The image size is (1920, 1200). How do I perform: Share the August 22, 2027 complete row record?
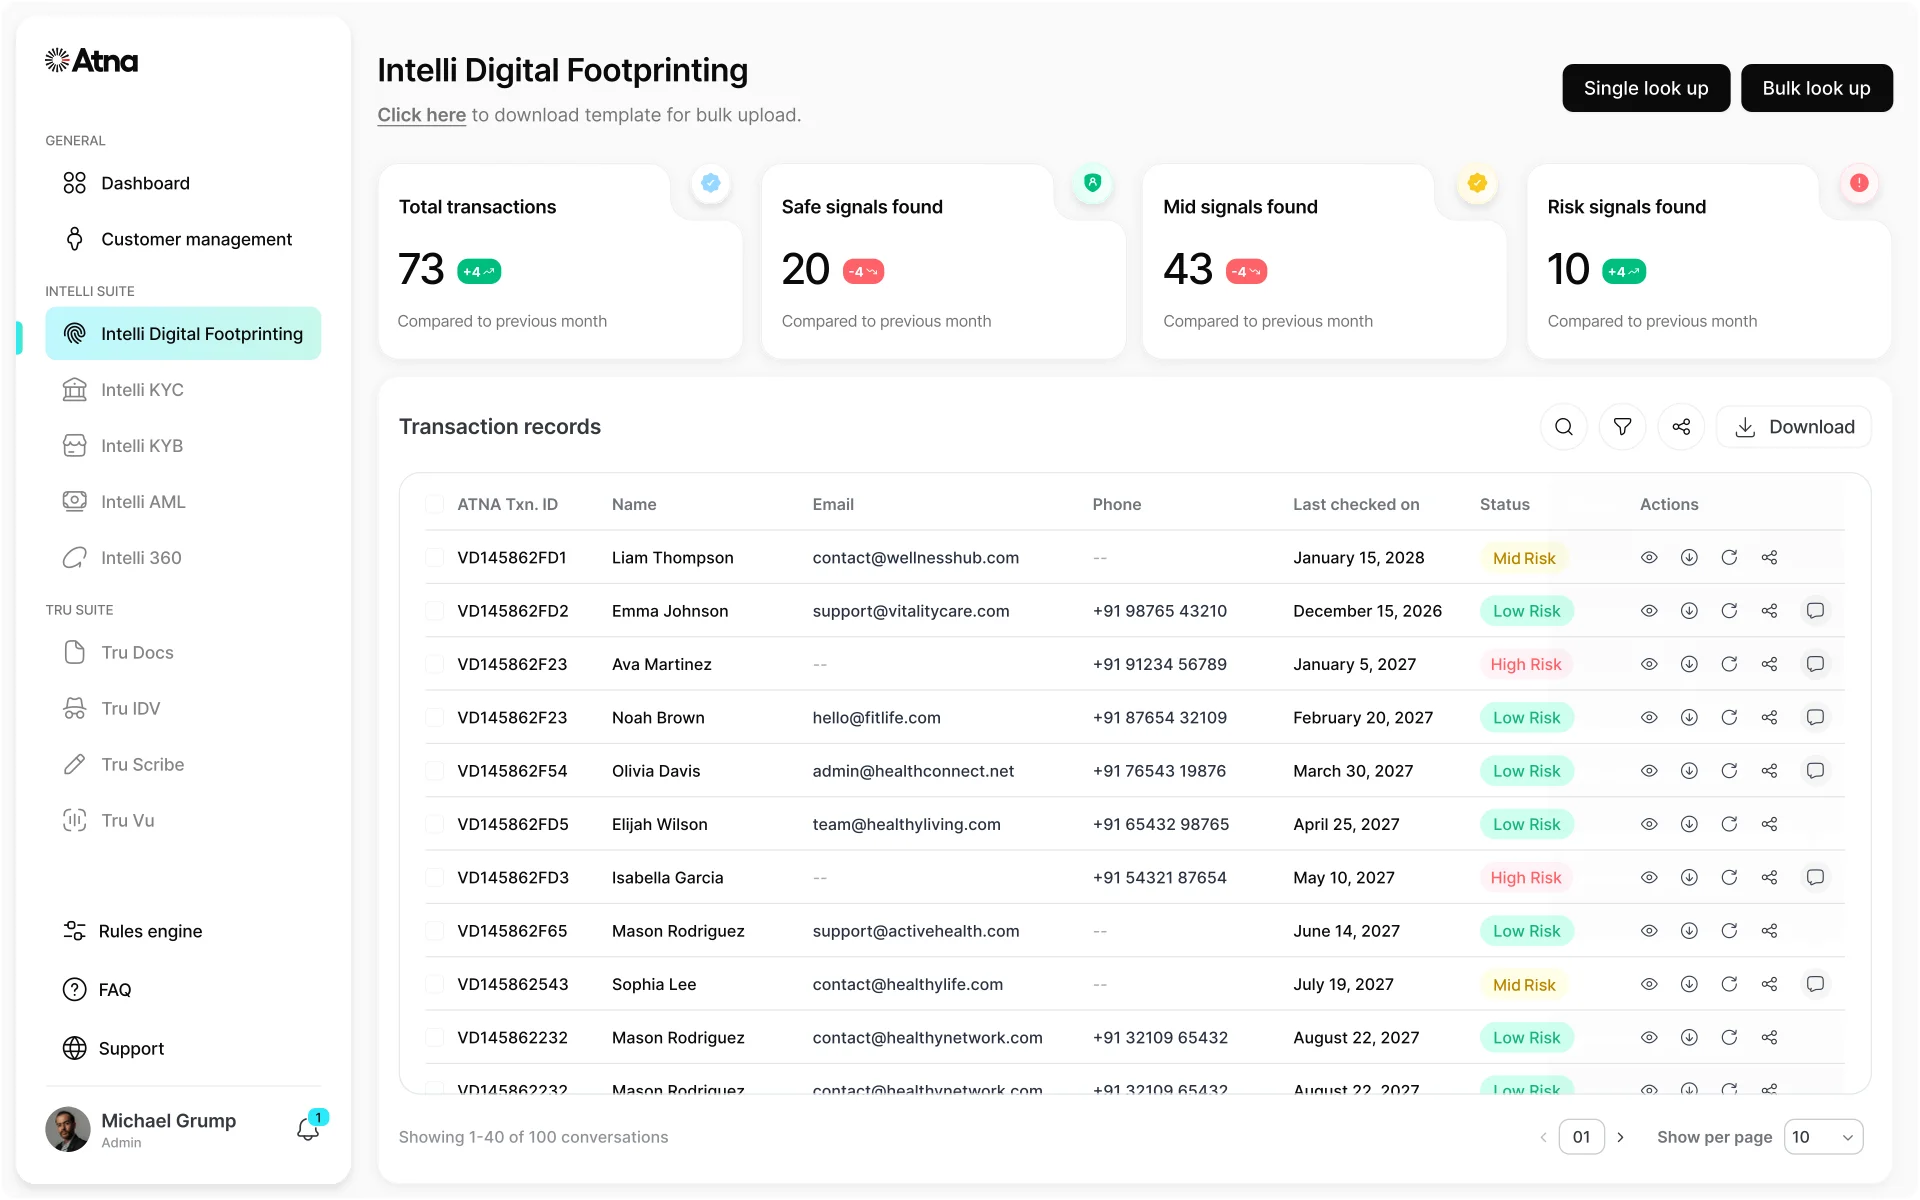pos(1769,1037)
